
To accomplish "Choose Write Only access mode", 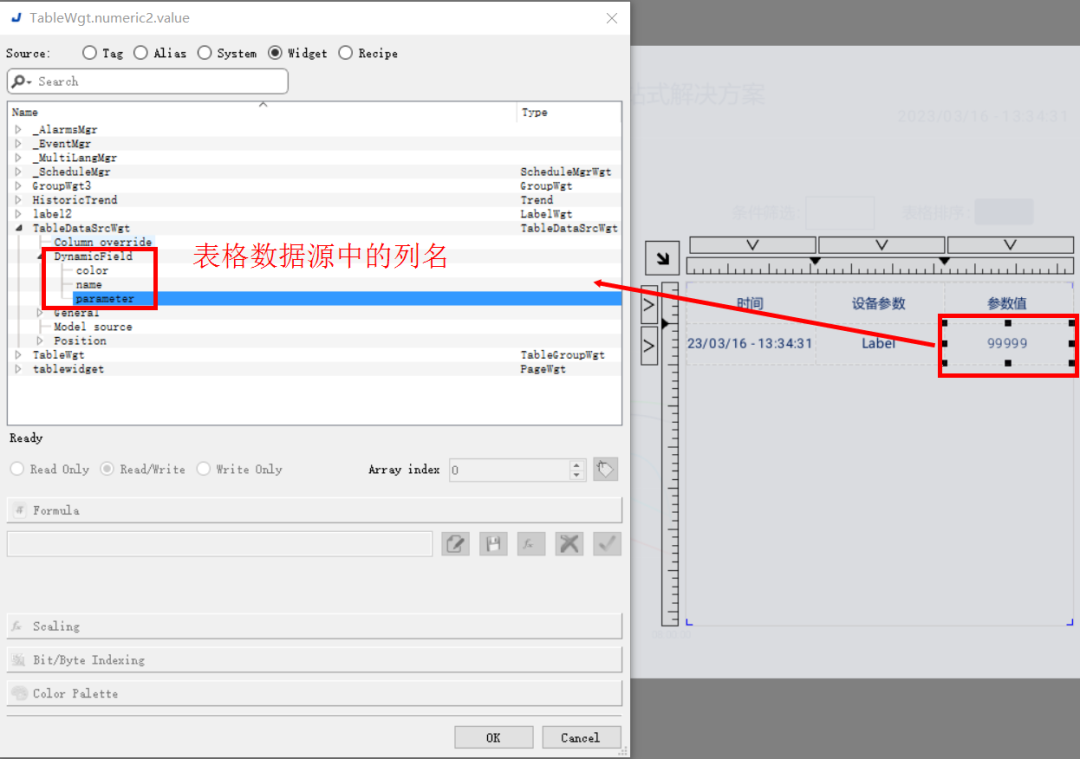I will (x=203, y=469).
